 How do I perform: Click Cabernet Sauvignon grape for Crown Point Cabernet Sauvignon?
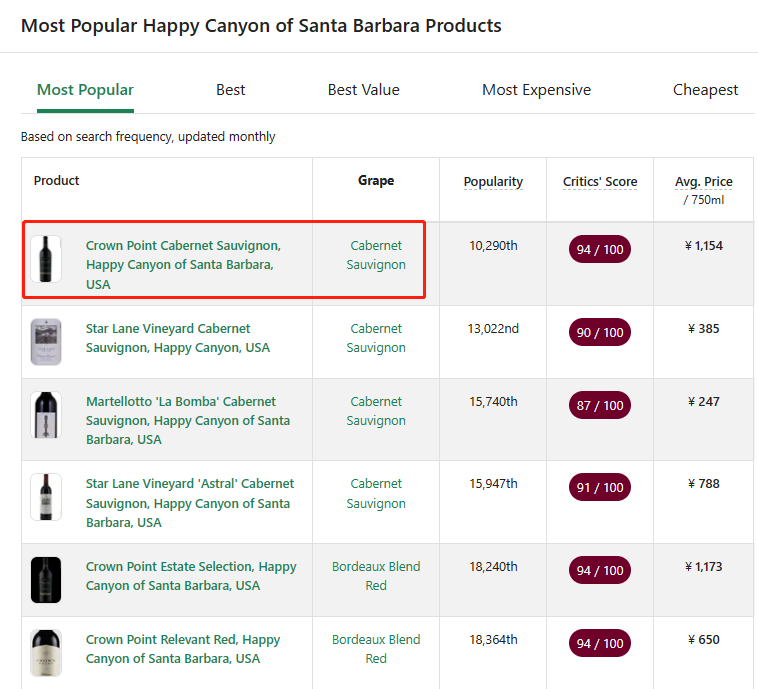click(376, 255)
